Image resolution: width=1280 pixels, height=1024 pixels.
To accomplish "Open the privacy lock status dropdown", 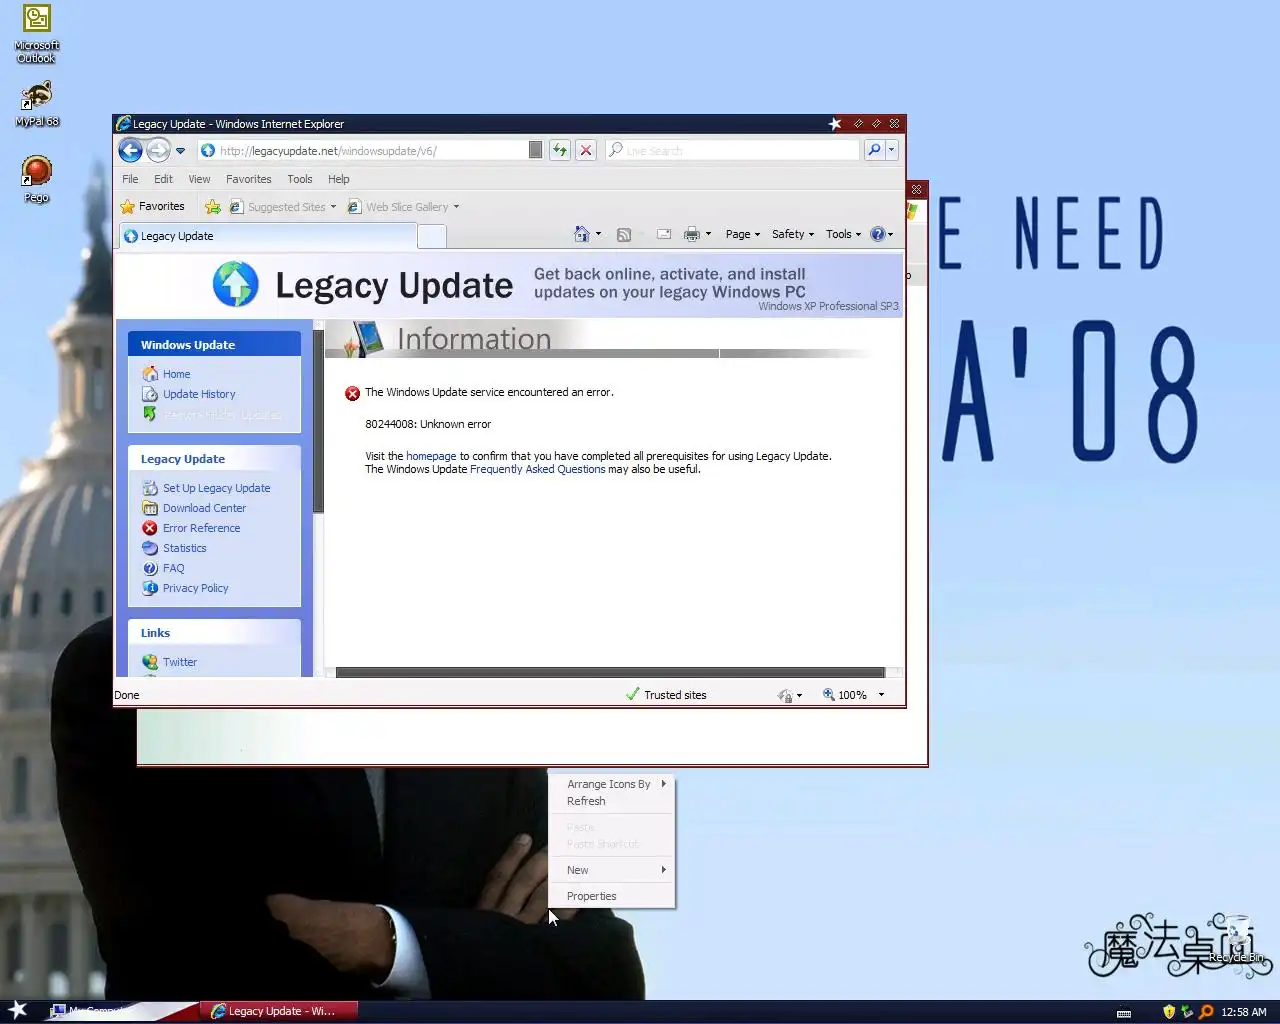I will [x=790, y=695].
